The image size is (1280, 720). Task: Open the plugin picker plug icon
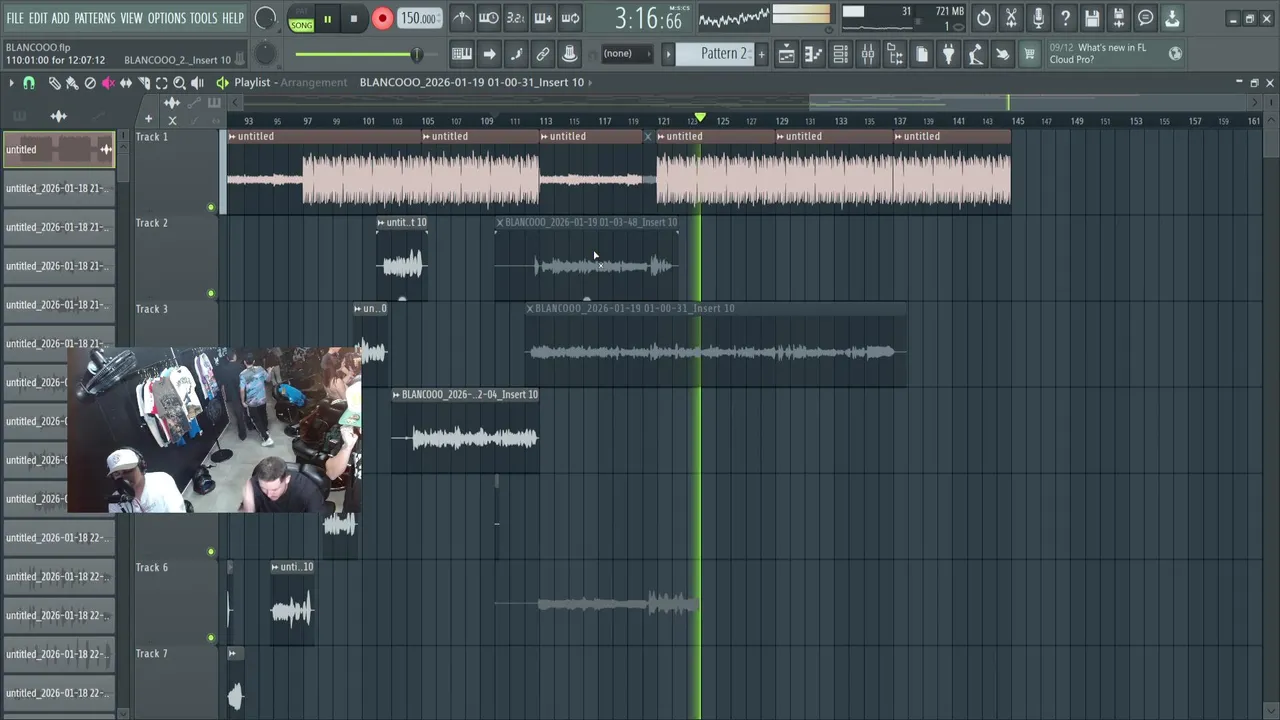[948, 54]
